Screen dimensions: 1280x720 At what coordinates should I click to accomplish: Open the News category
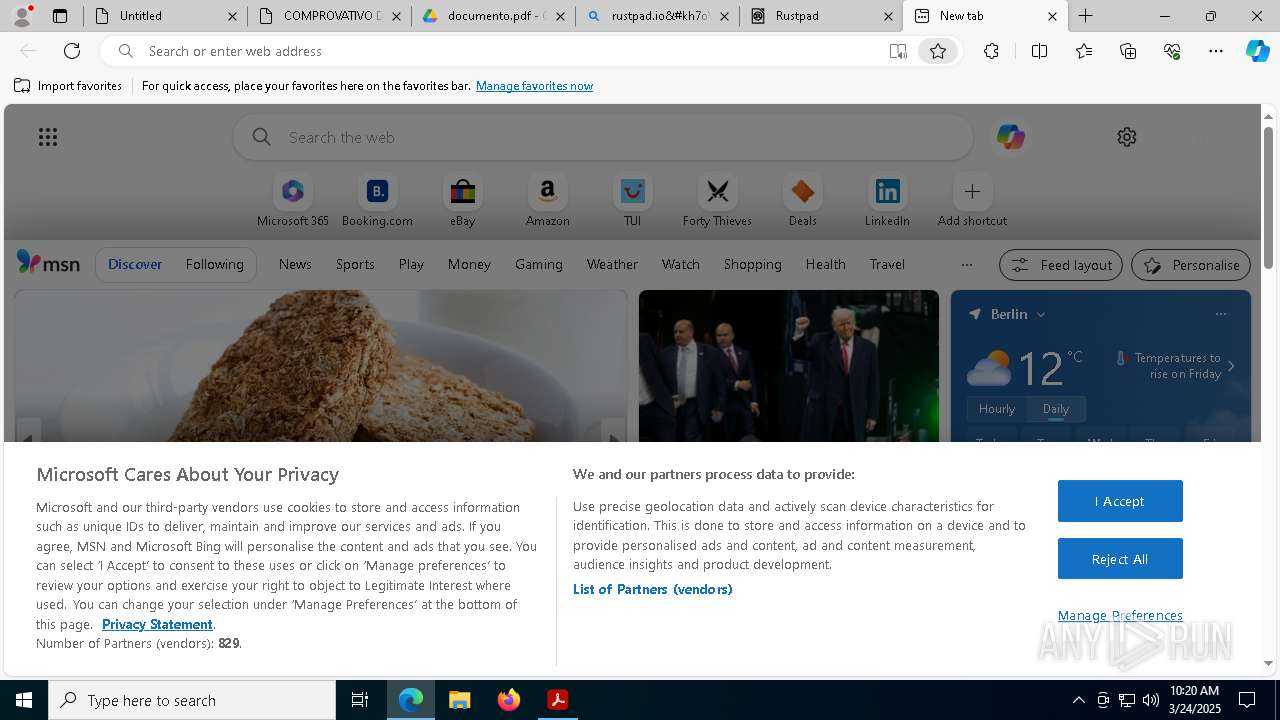click(x=295, y=264)
